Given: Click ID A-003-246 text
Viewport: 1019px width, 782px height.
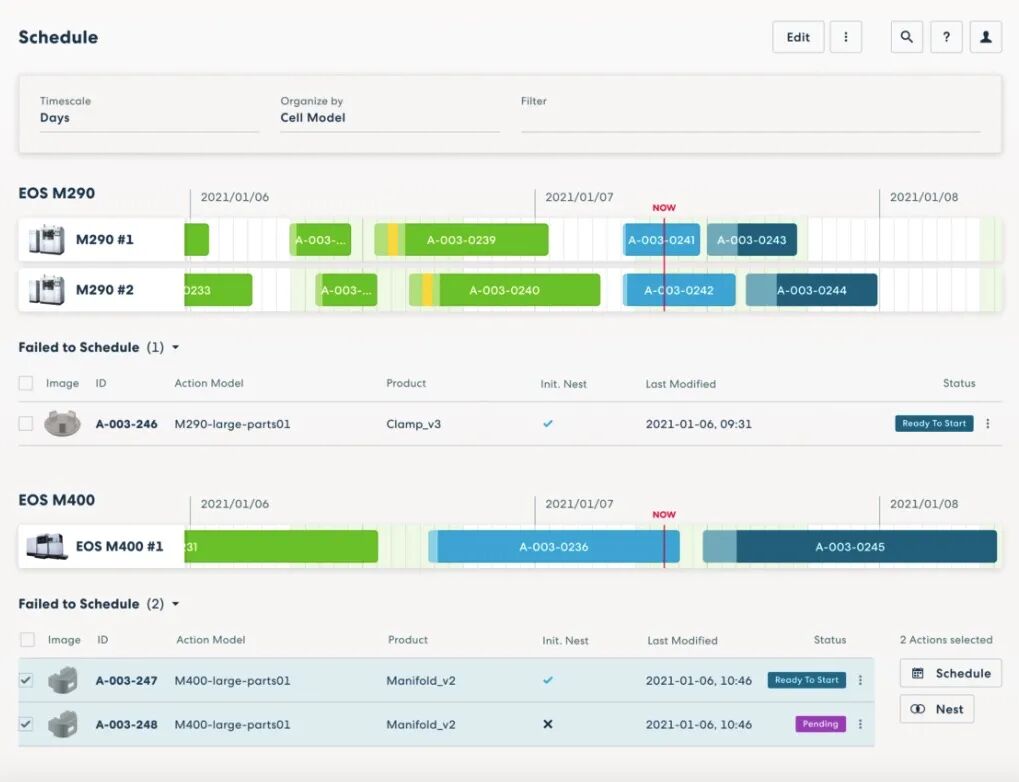Looking at the screenshot, I should click(x=126, y=424).
